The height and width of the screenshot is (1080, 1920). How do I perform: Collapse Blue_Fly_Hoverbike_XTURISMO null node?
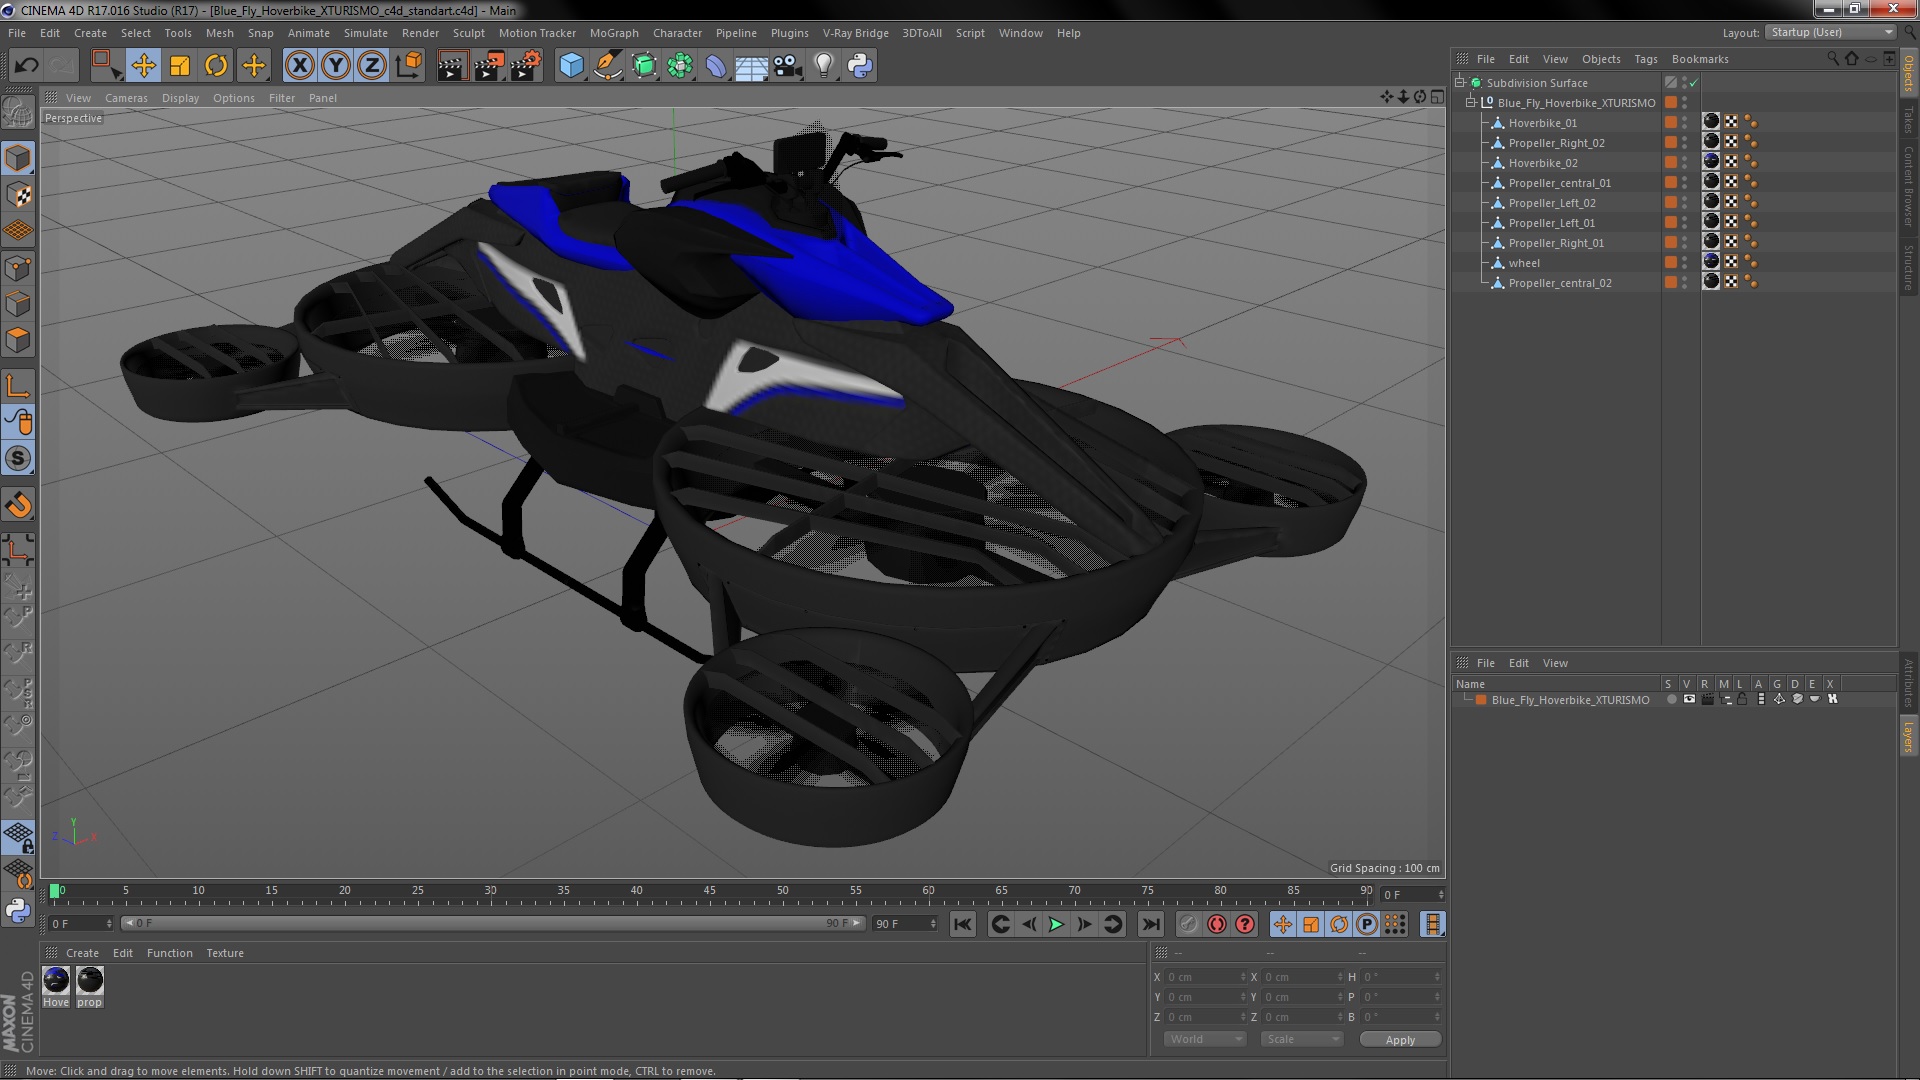[x=1471, y=103]
